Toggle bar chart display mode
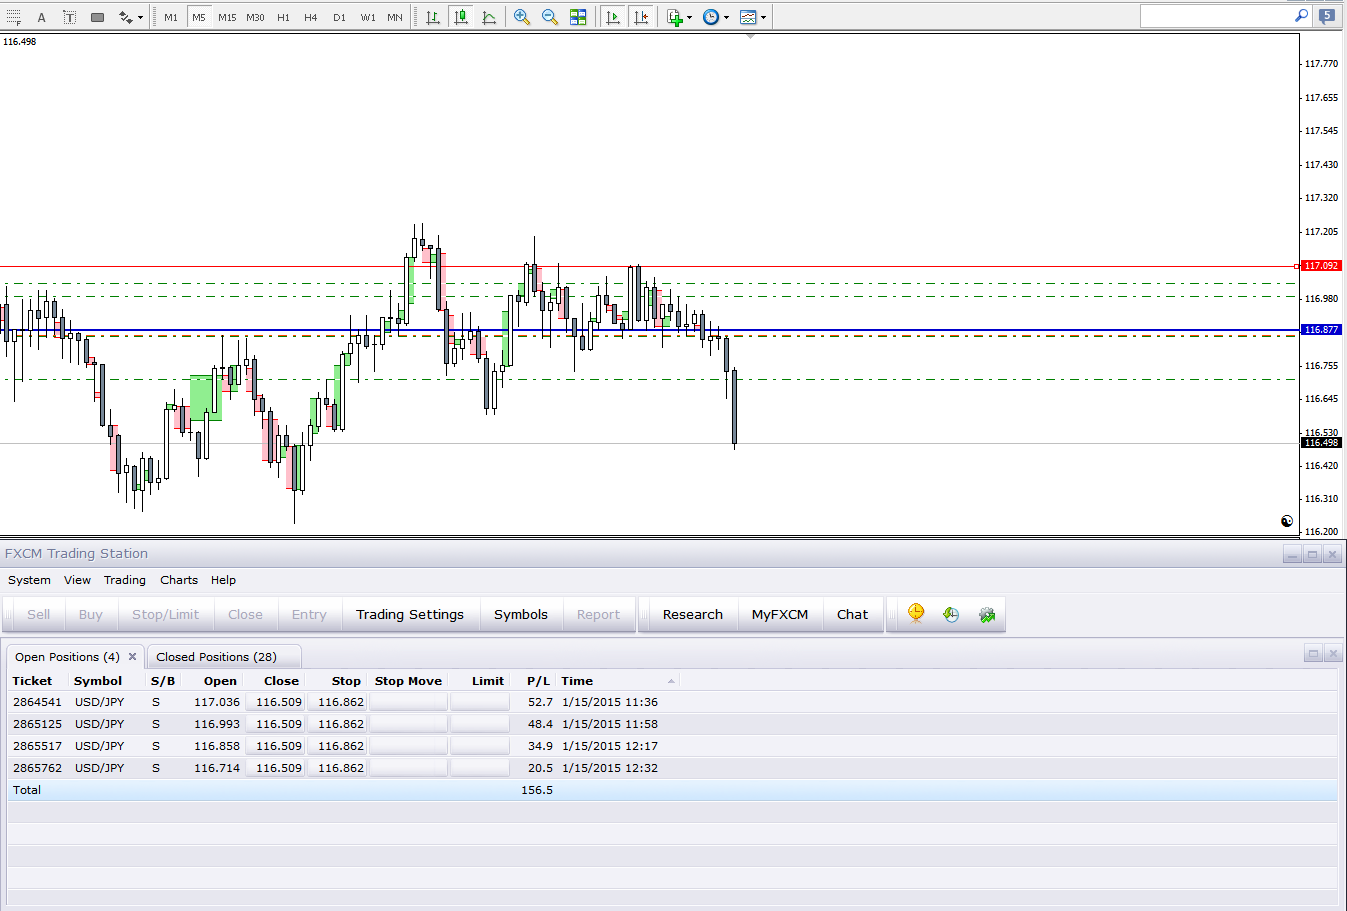1347x911 pixels. coord(433,17)
